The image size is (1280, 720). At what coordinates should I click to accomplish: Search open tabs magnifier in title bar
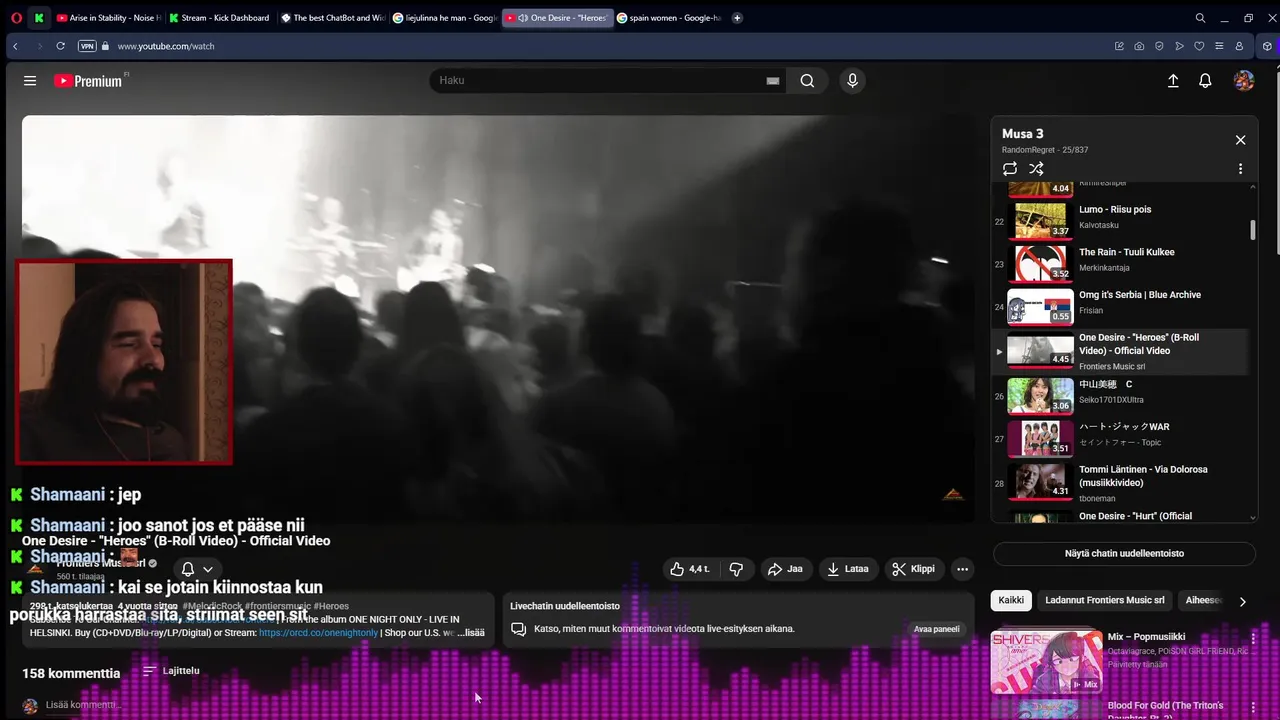1200,18
